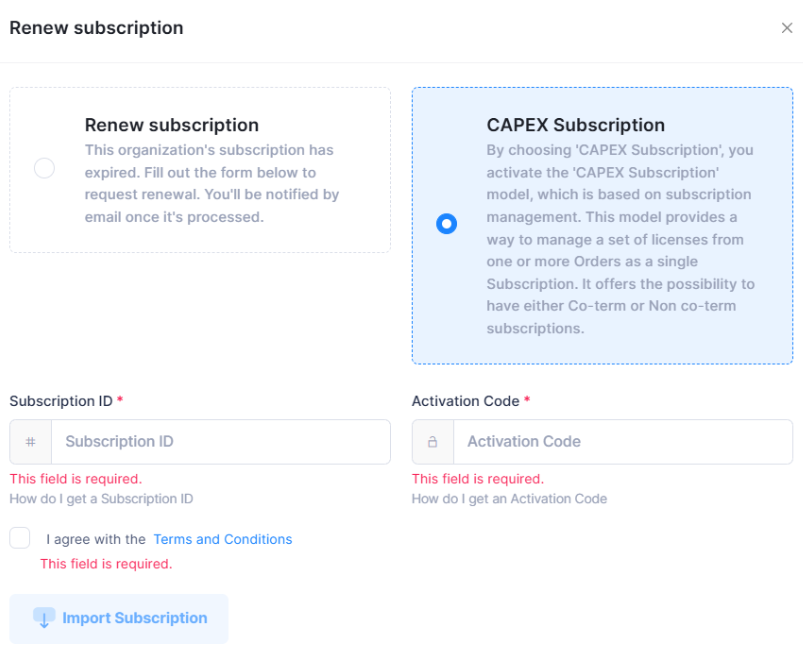Close the Renew subscription dialog
803x659 pixels.
point(786,28)
